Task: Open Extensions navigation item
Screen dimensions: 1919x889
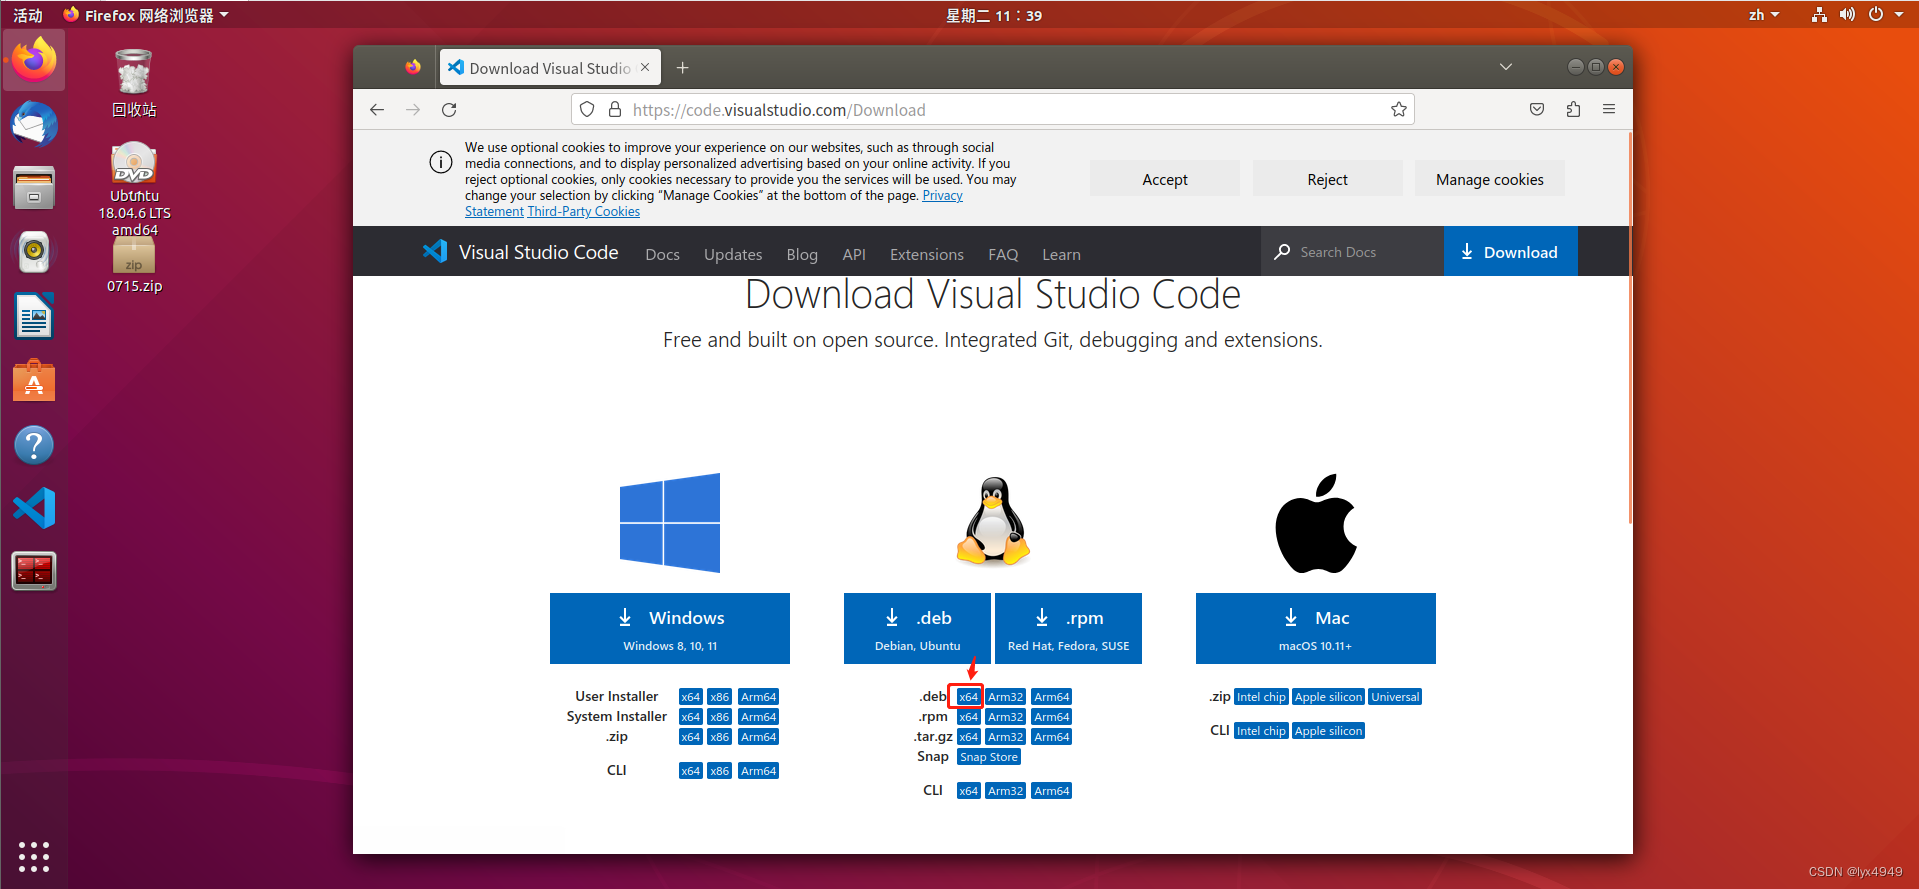Action: [x=927, y=254]
